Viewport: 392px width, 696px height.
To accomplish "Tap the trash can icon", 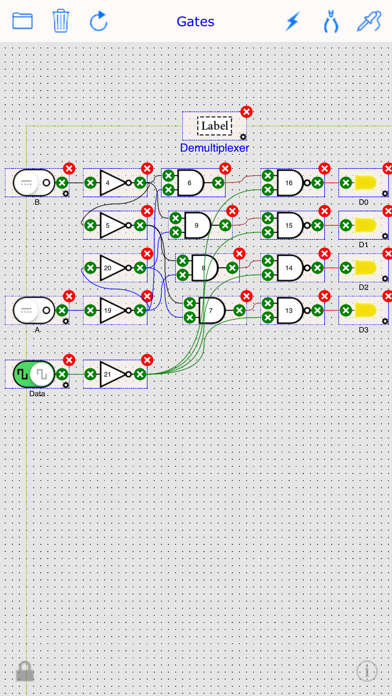I will [x=61, y=21].
